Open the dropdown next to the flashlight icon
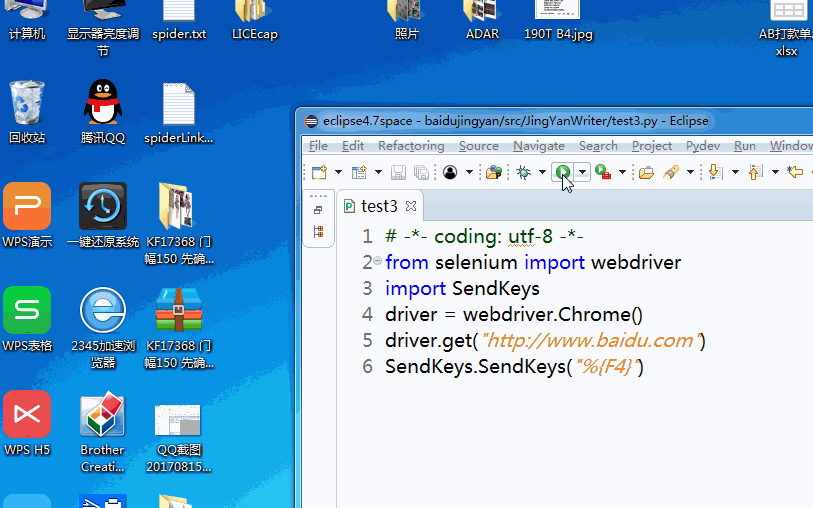Screen dimensions: 813x508 (690, 172)
